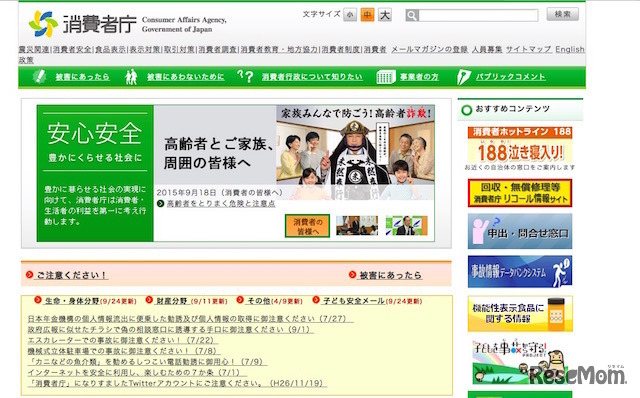Image resolution: width=640 pixels, height=398 pixels.
Task: Open the 消費者制度 menu link
Action: tap(340, 49)
